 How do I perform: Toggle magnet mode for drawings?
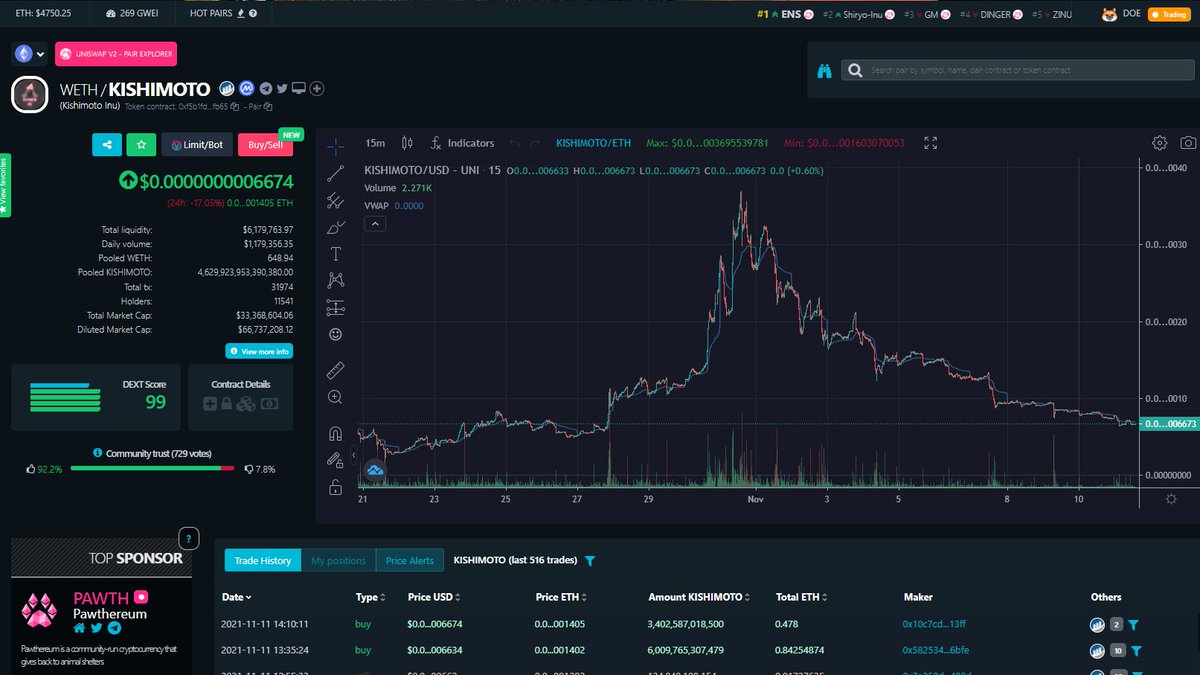point(336,434)
